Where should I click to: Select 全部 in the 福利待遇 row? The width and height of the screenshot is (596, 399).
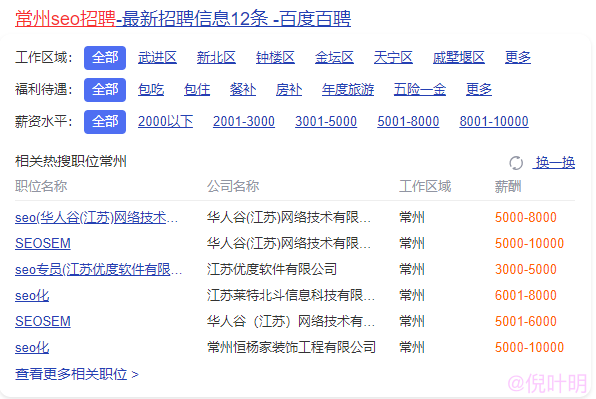(x=105, y=90)
